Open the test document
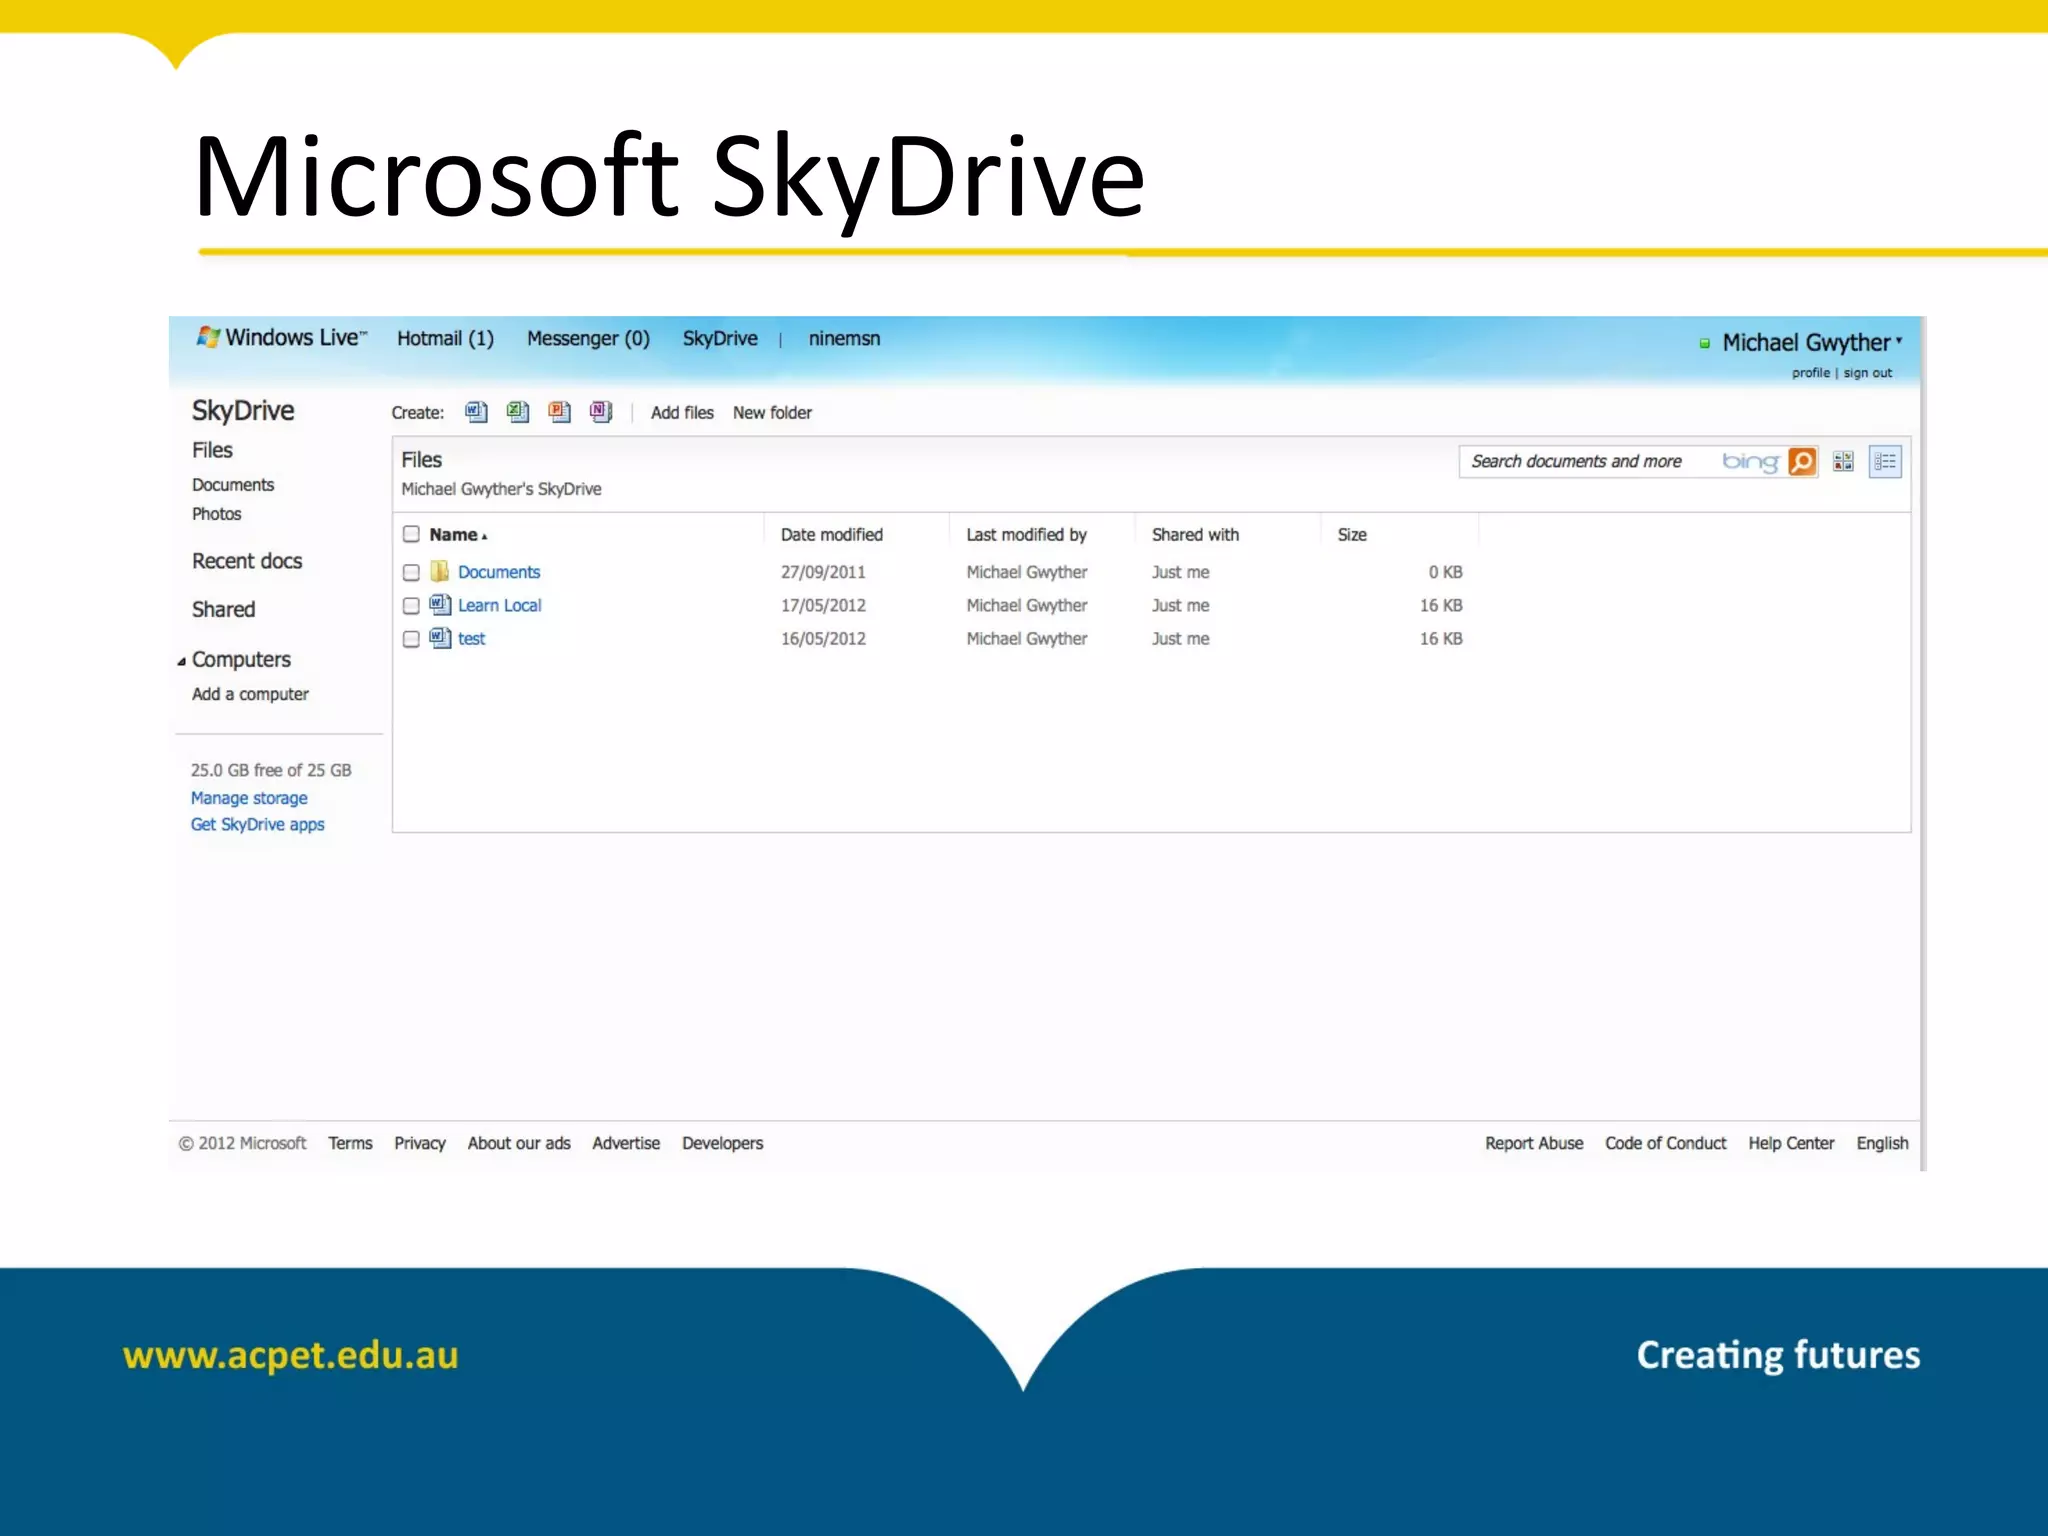The image size is (2048, 1536). point(471,639)
